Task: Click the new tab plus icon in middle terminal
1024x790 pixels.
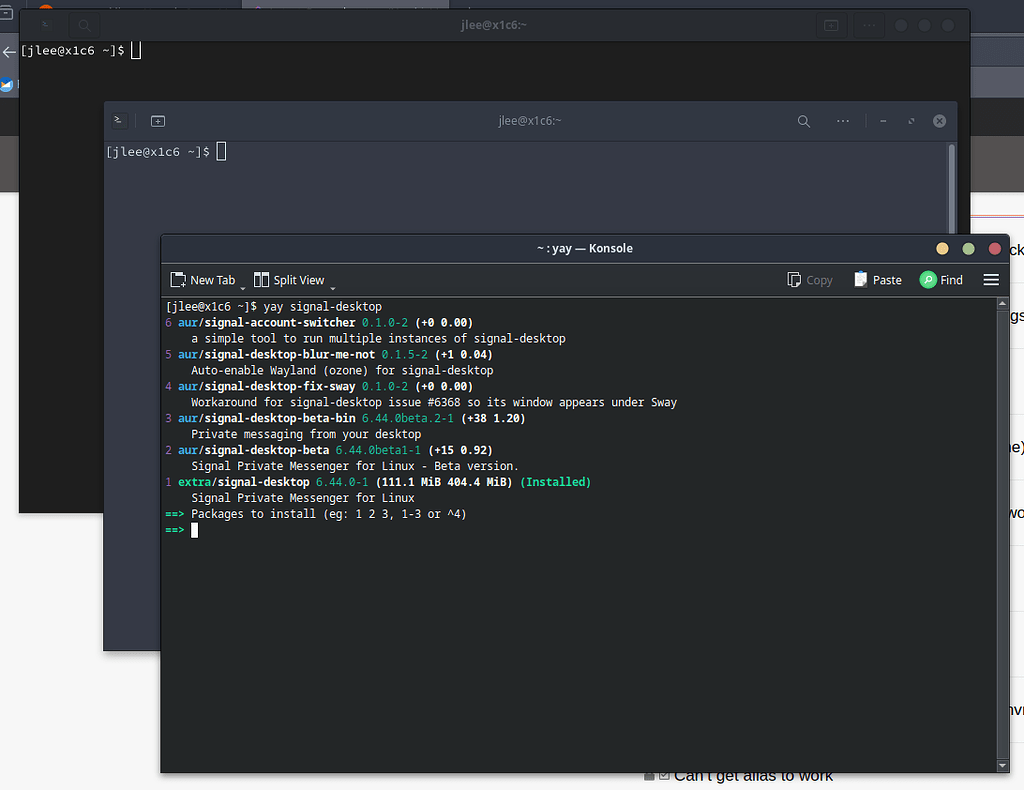Action: pyautogui.click(x=157, y=120)
